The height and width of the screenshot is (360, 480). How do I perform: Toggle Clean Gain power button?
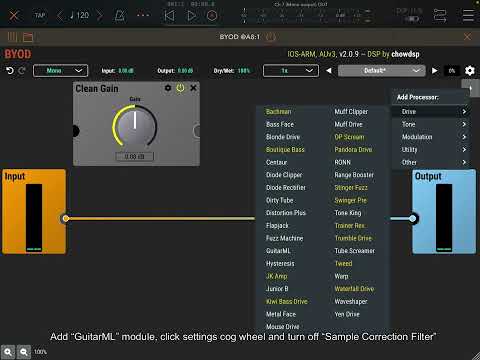coord(180,88)
